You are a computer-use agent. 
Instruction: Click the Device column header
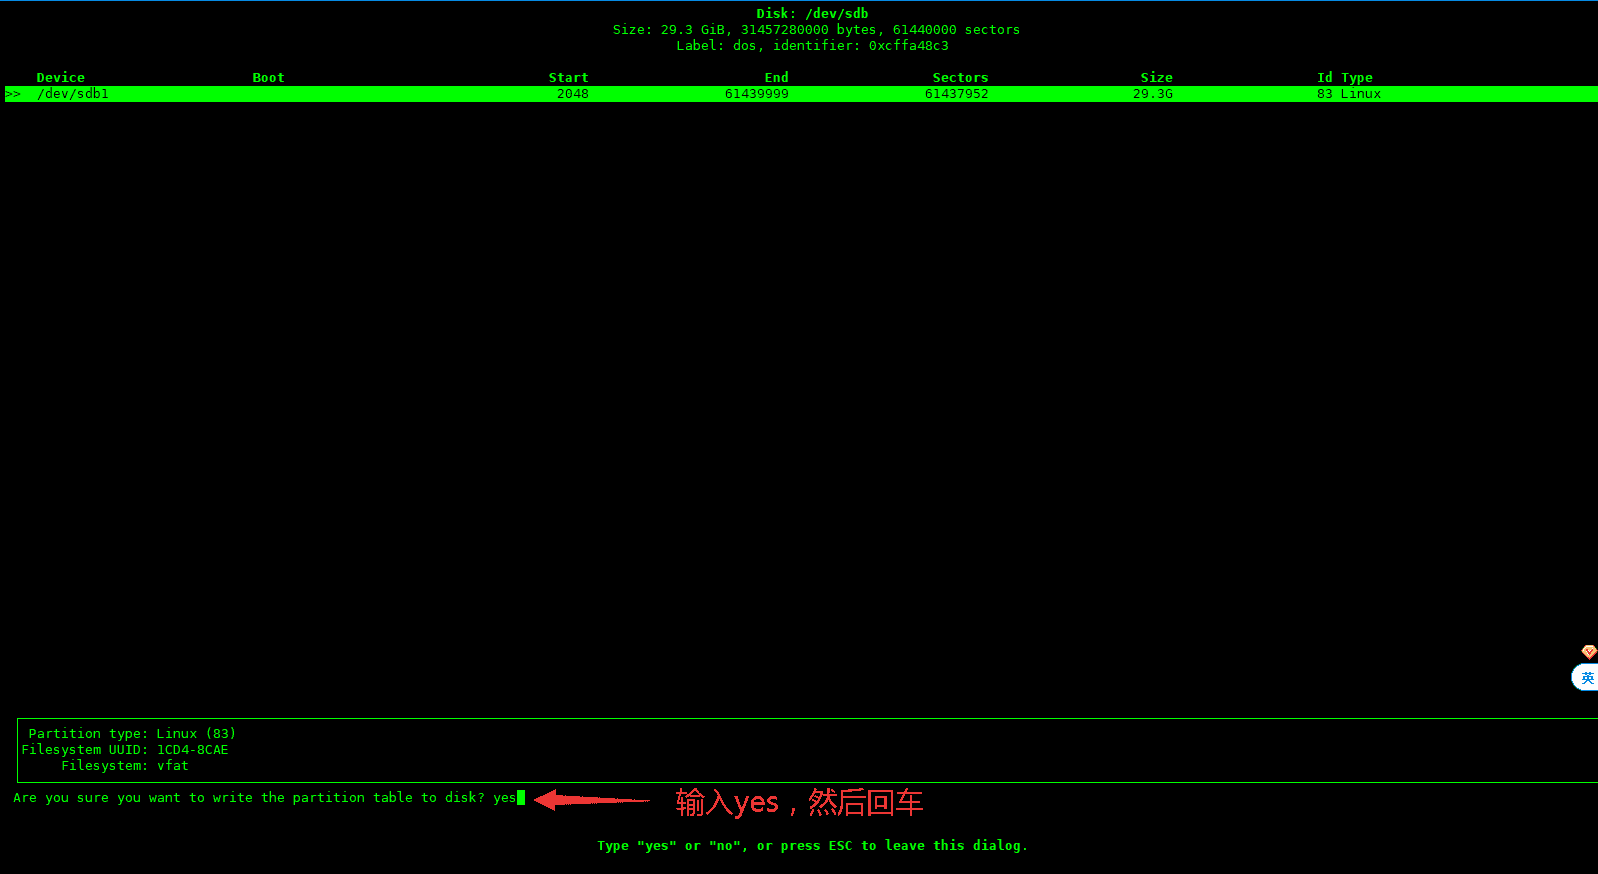(60, 78)
